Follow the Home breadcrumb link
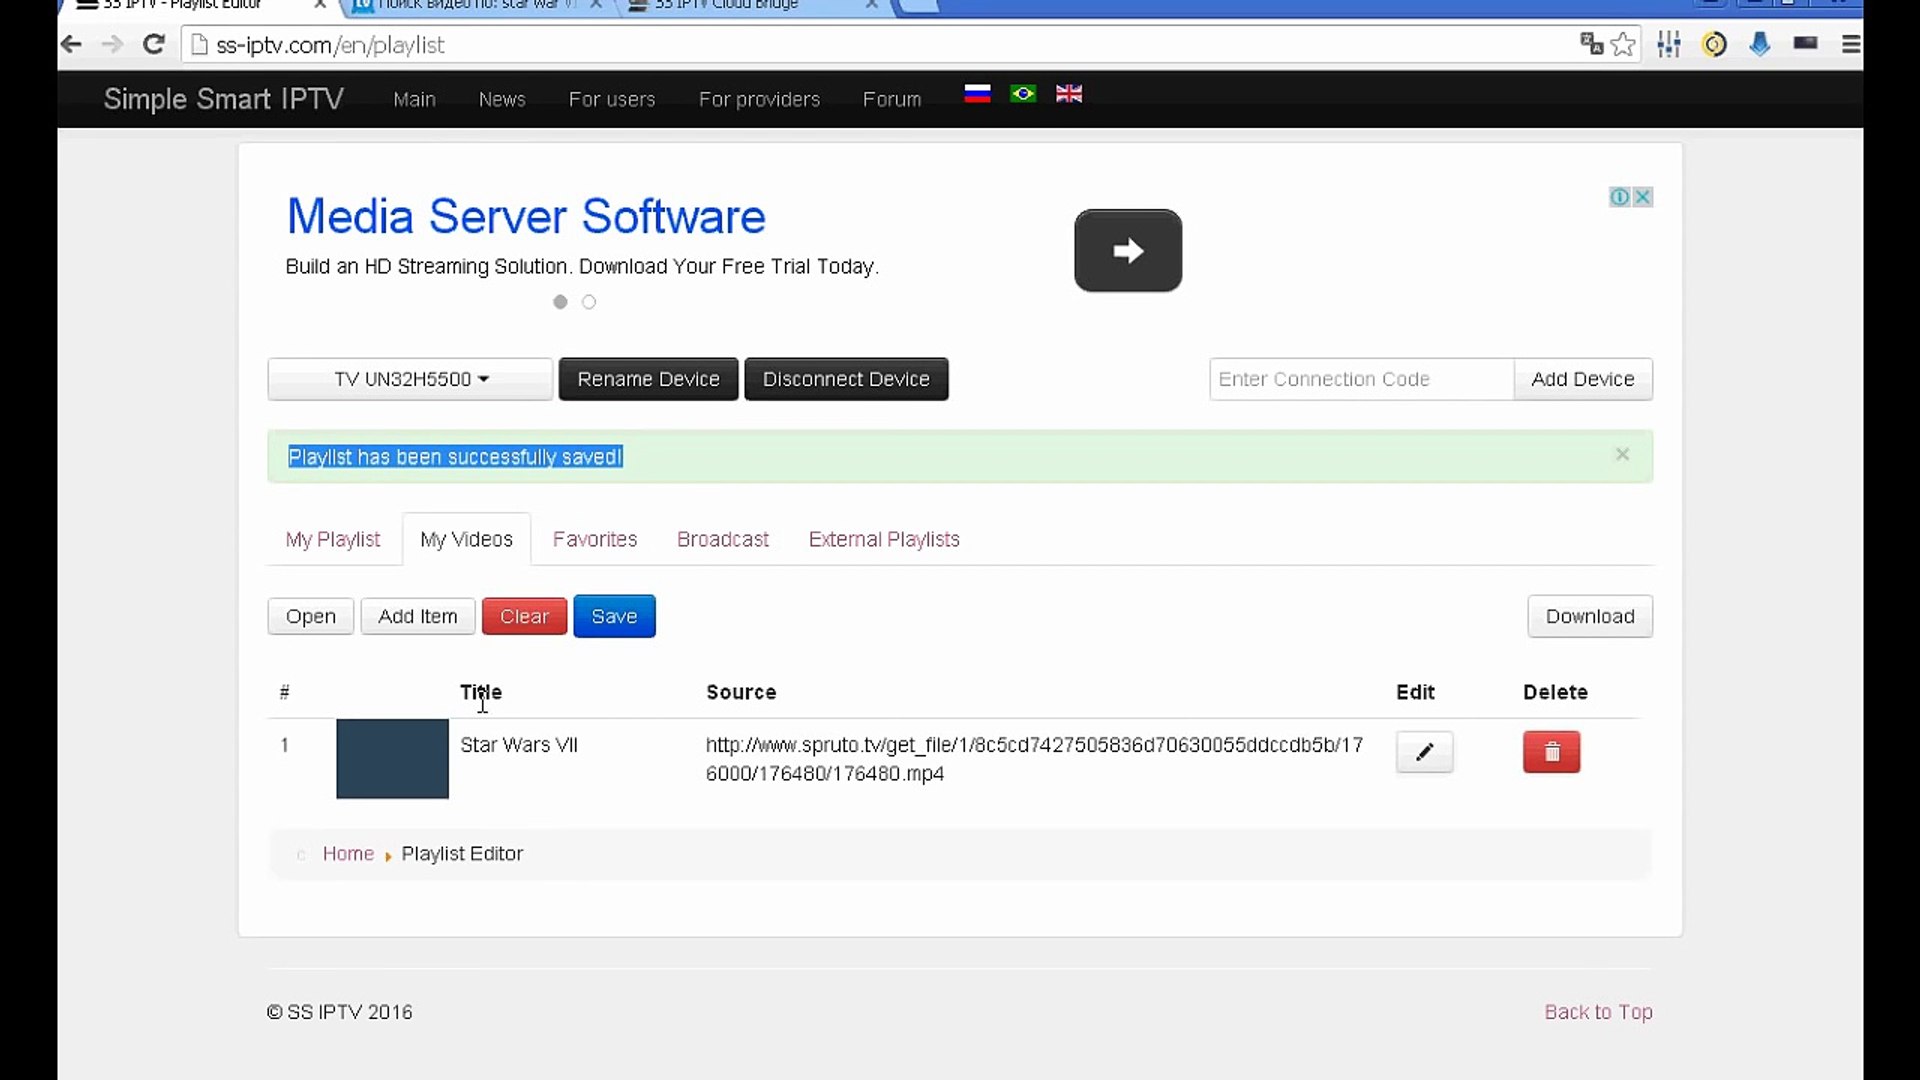 (x=347, y=853)
